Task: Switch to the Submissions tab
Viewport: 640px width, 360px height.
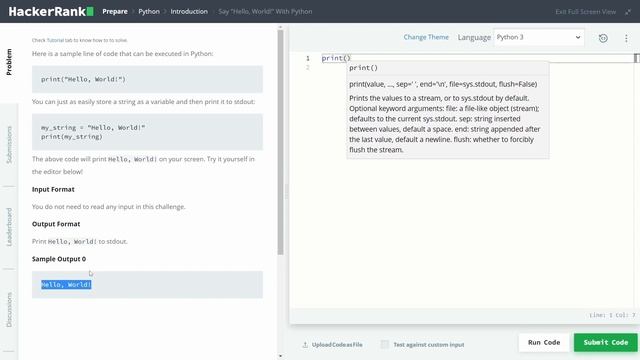Action: [x=9, y=145]
